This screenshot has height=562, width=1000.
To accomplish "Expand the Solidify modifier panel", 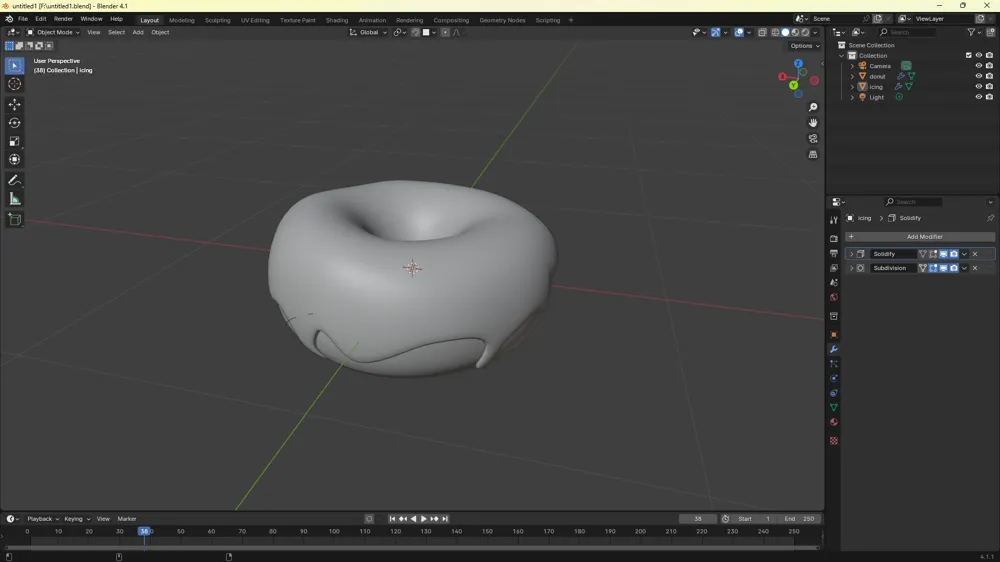I will pyautogui.click(x=851, y=254).
